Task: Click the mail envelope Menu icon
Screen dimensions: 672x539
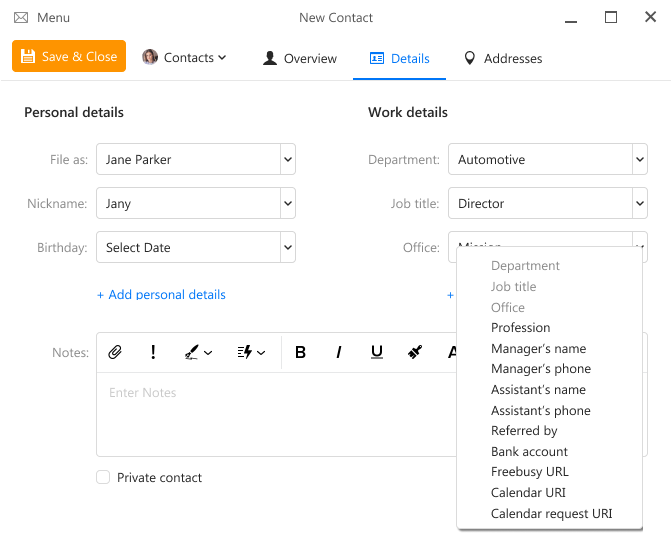Action: (x=21, y=18)
